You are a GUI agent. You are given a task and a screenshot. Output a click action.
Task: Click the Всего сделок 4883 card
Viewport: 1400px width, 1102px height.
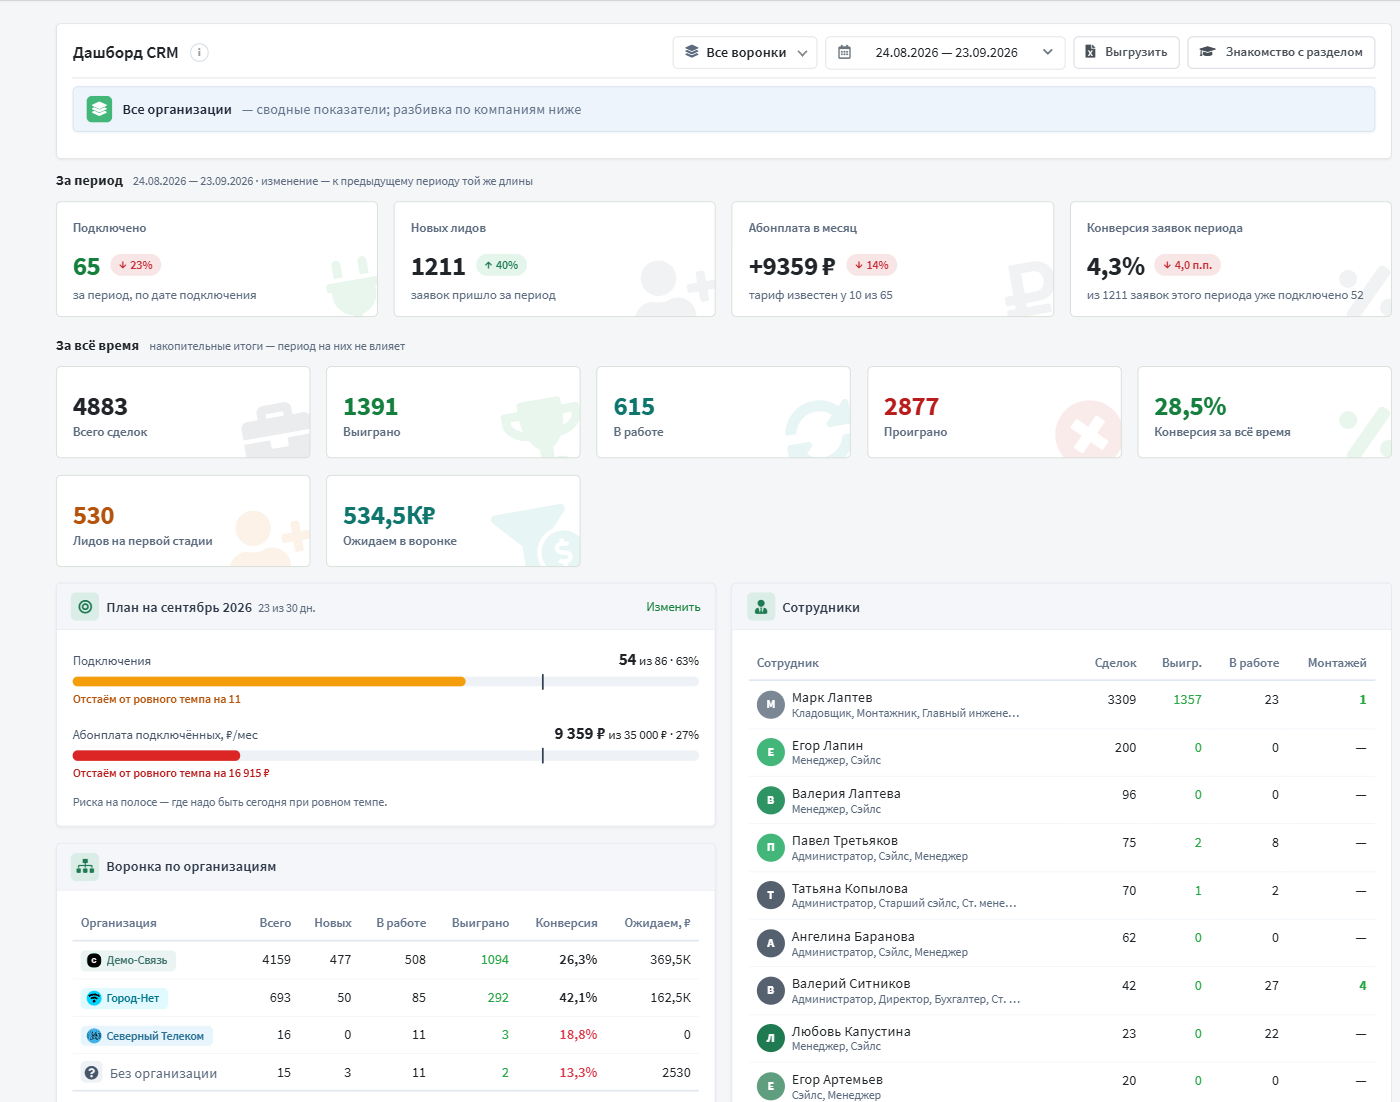click(183, 412)
